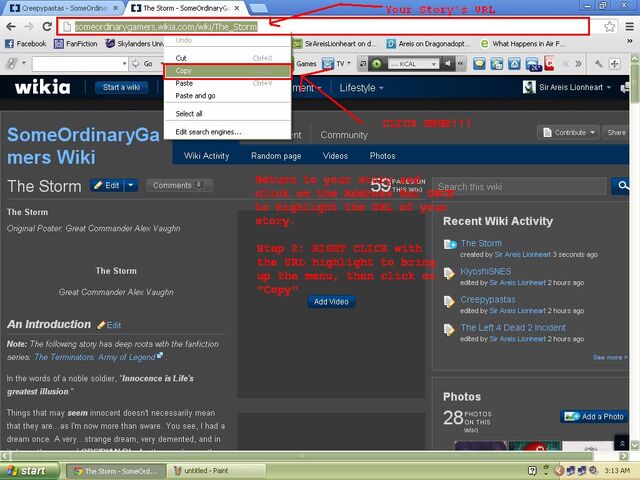
Task: Click Edit button beside The Storm
Action: point(107,186)
